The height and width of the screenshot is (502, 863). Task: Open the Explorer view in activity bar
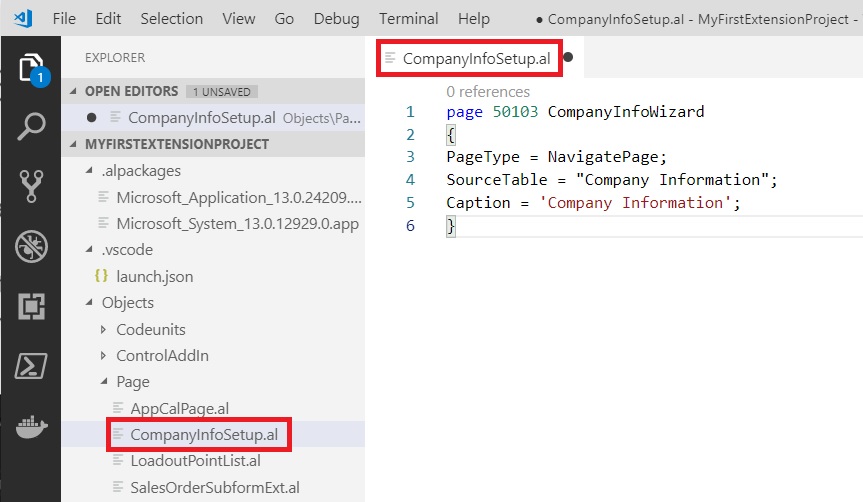pyautogui.click(x=30, y=68)
